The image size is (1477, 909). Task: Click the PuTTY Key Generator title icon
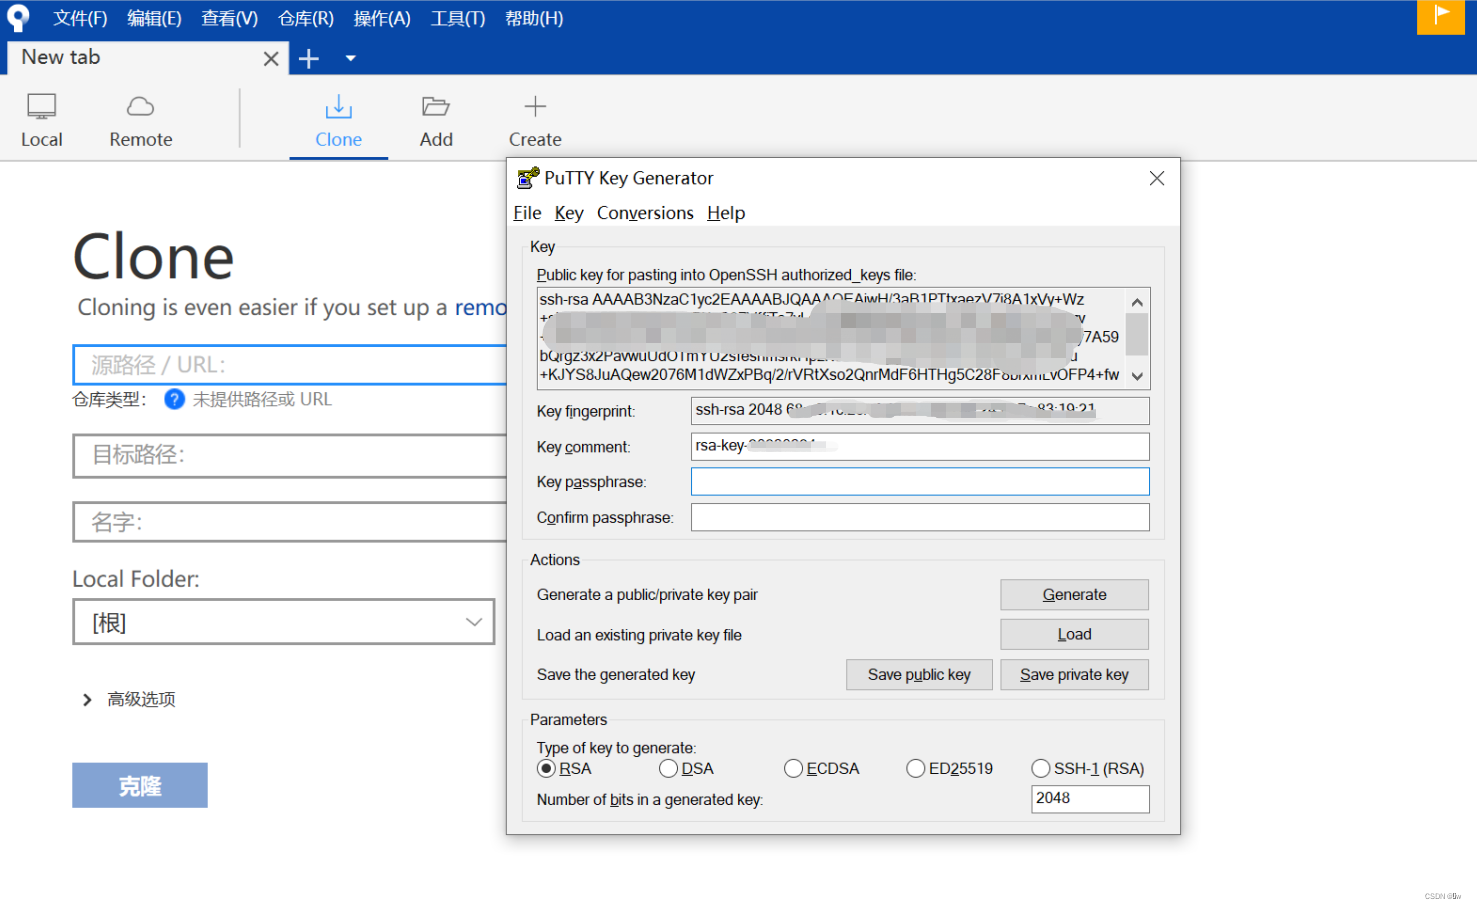(x=528, y=178)
